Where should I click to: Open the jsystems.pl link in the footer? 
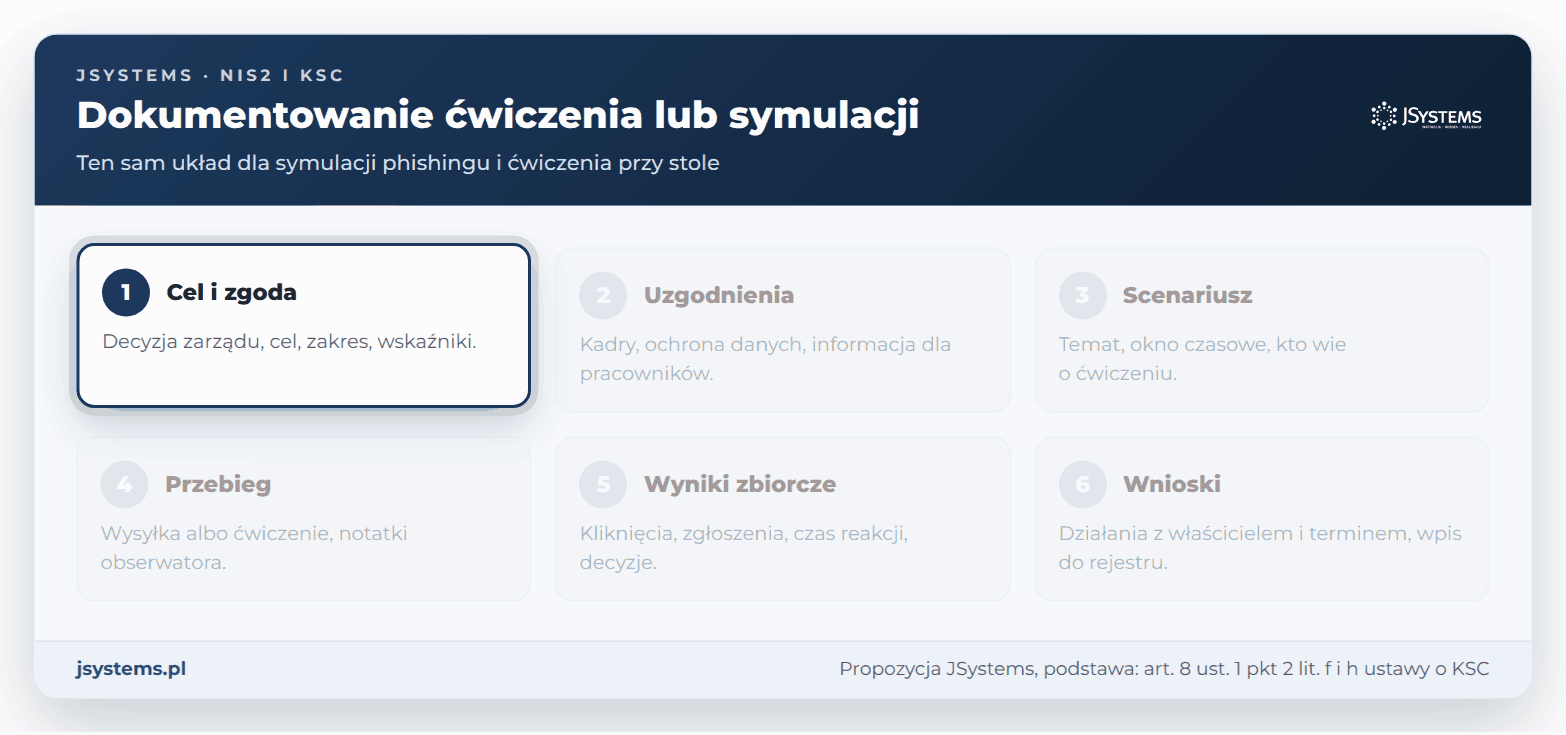(131, 669)
